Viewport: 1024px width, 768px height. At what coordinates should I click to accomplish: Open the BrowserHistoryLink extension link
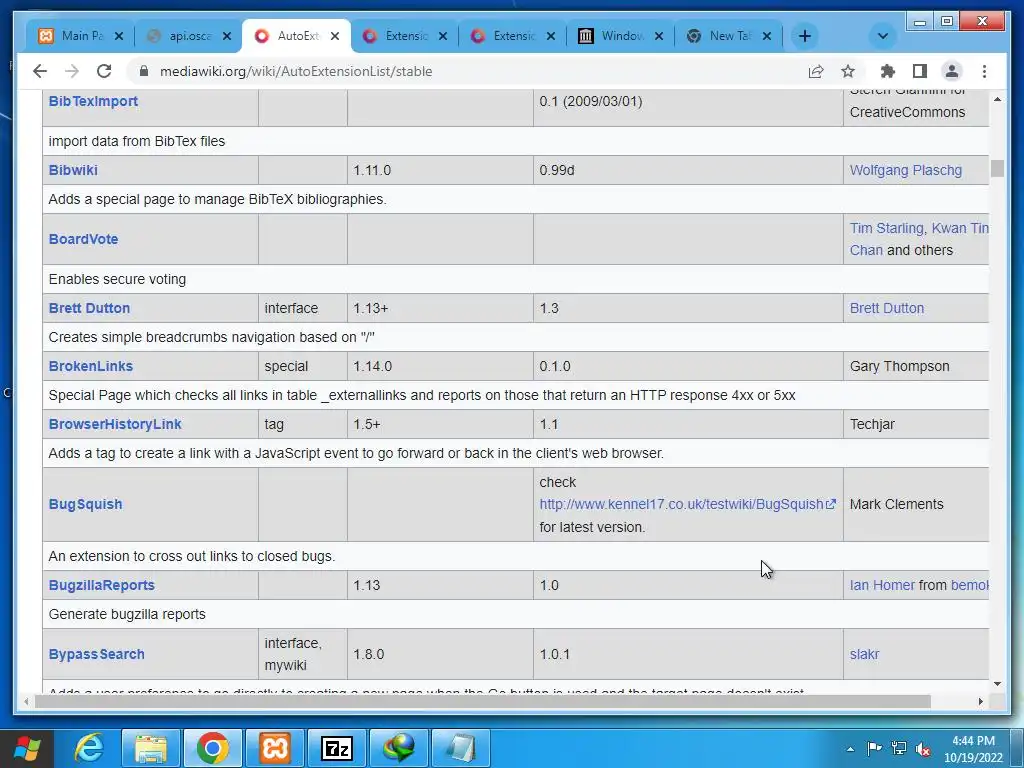point(115,424)
